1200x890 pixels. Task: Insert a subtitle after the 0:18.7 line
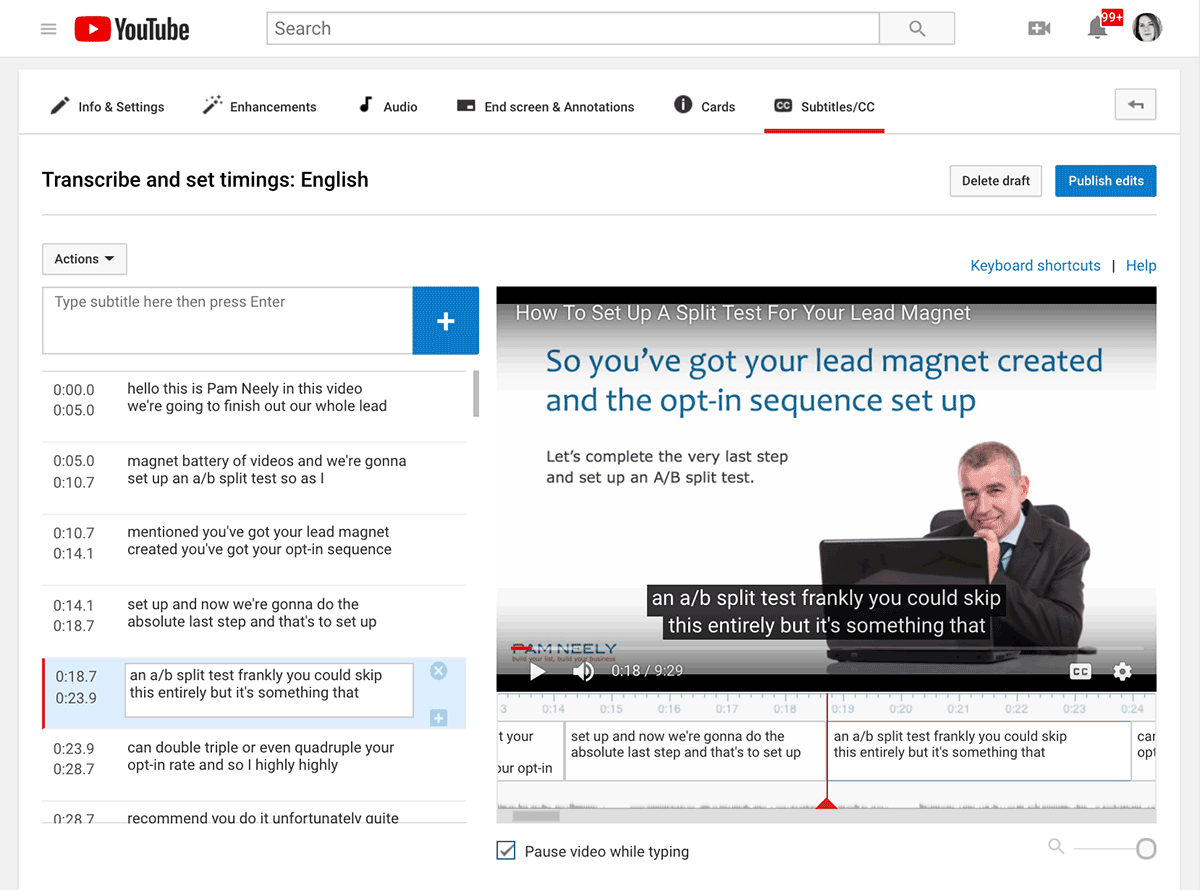[x=438, y=718]
